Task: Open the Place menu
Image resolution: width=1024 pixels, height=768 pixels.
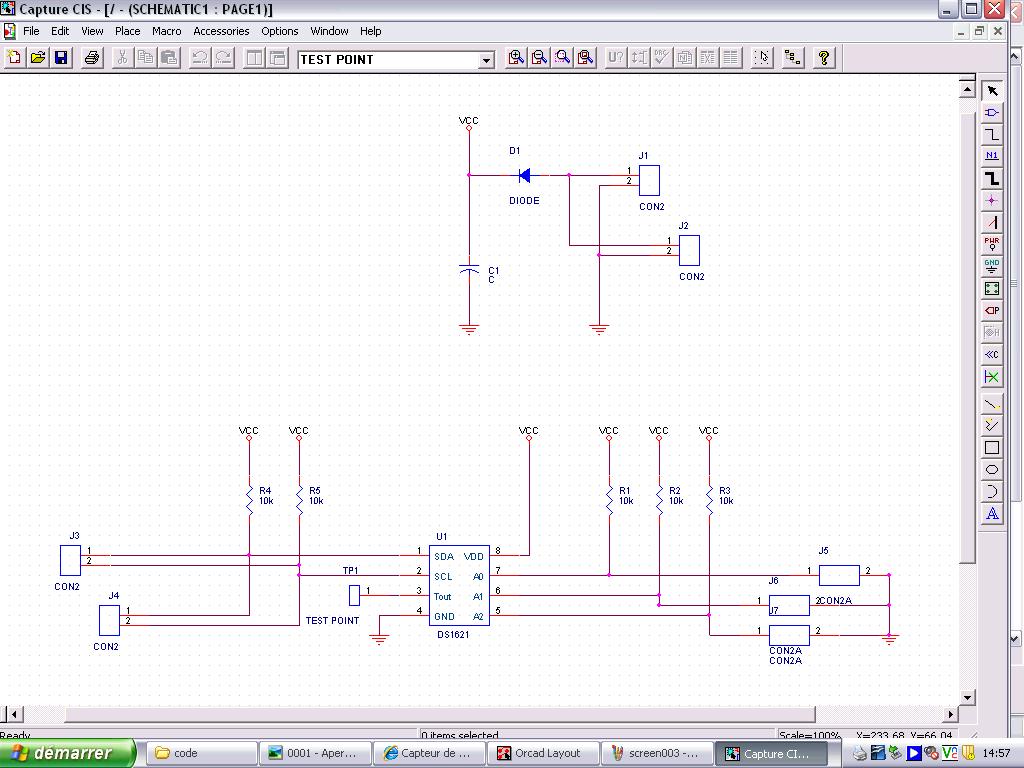Action: pyautogui.click(x=127, y=31)
